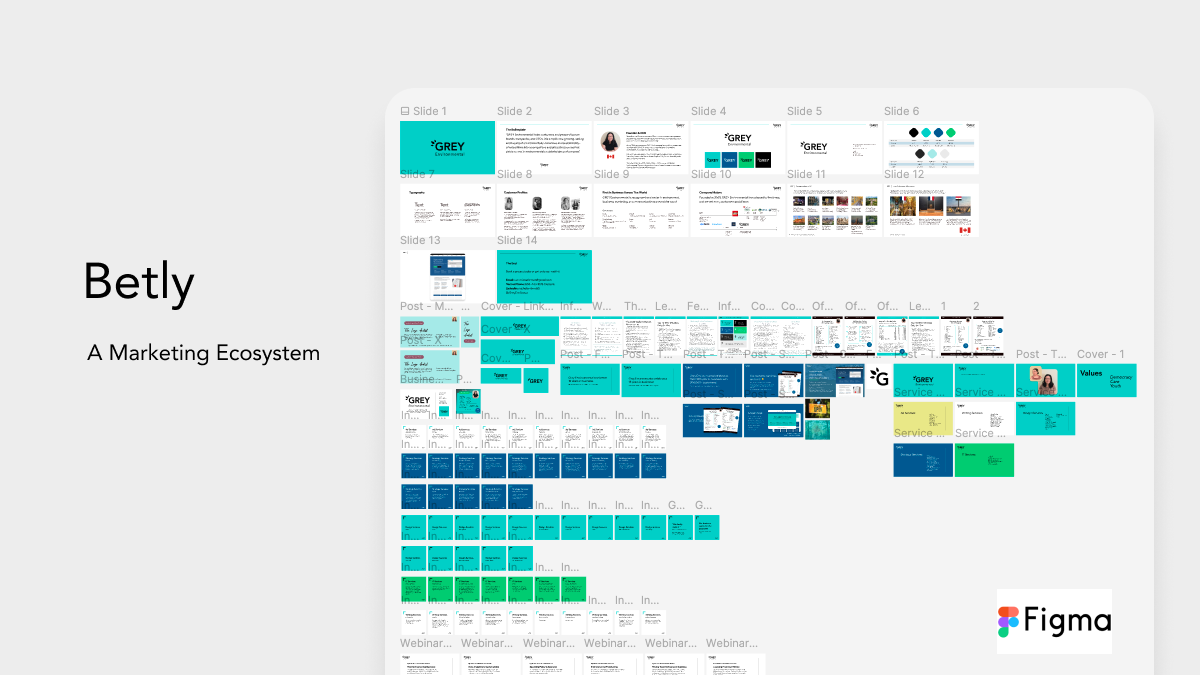Image resolution: width=1200 pixels, height=675 pixels.
Task: Click the 'Slide 14' frame label
Action: tap(517, 240)
